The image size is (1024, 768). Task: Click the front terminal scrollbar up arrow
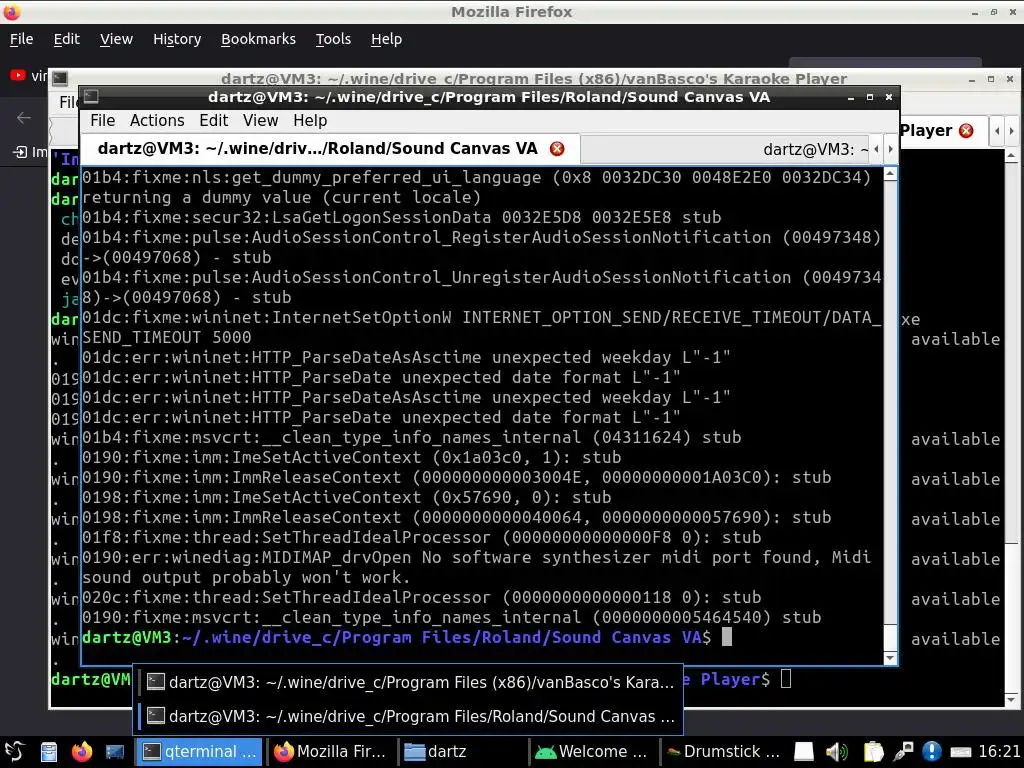point(890,174)
